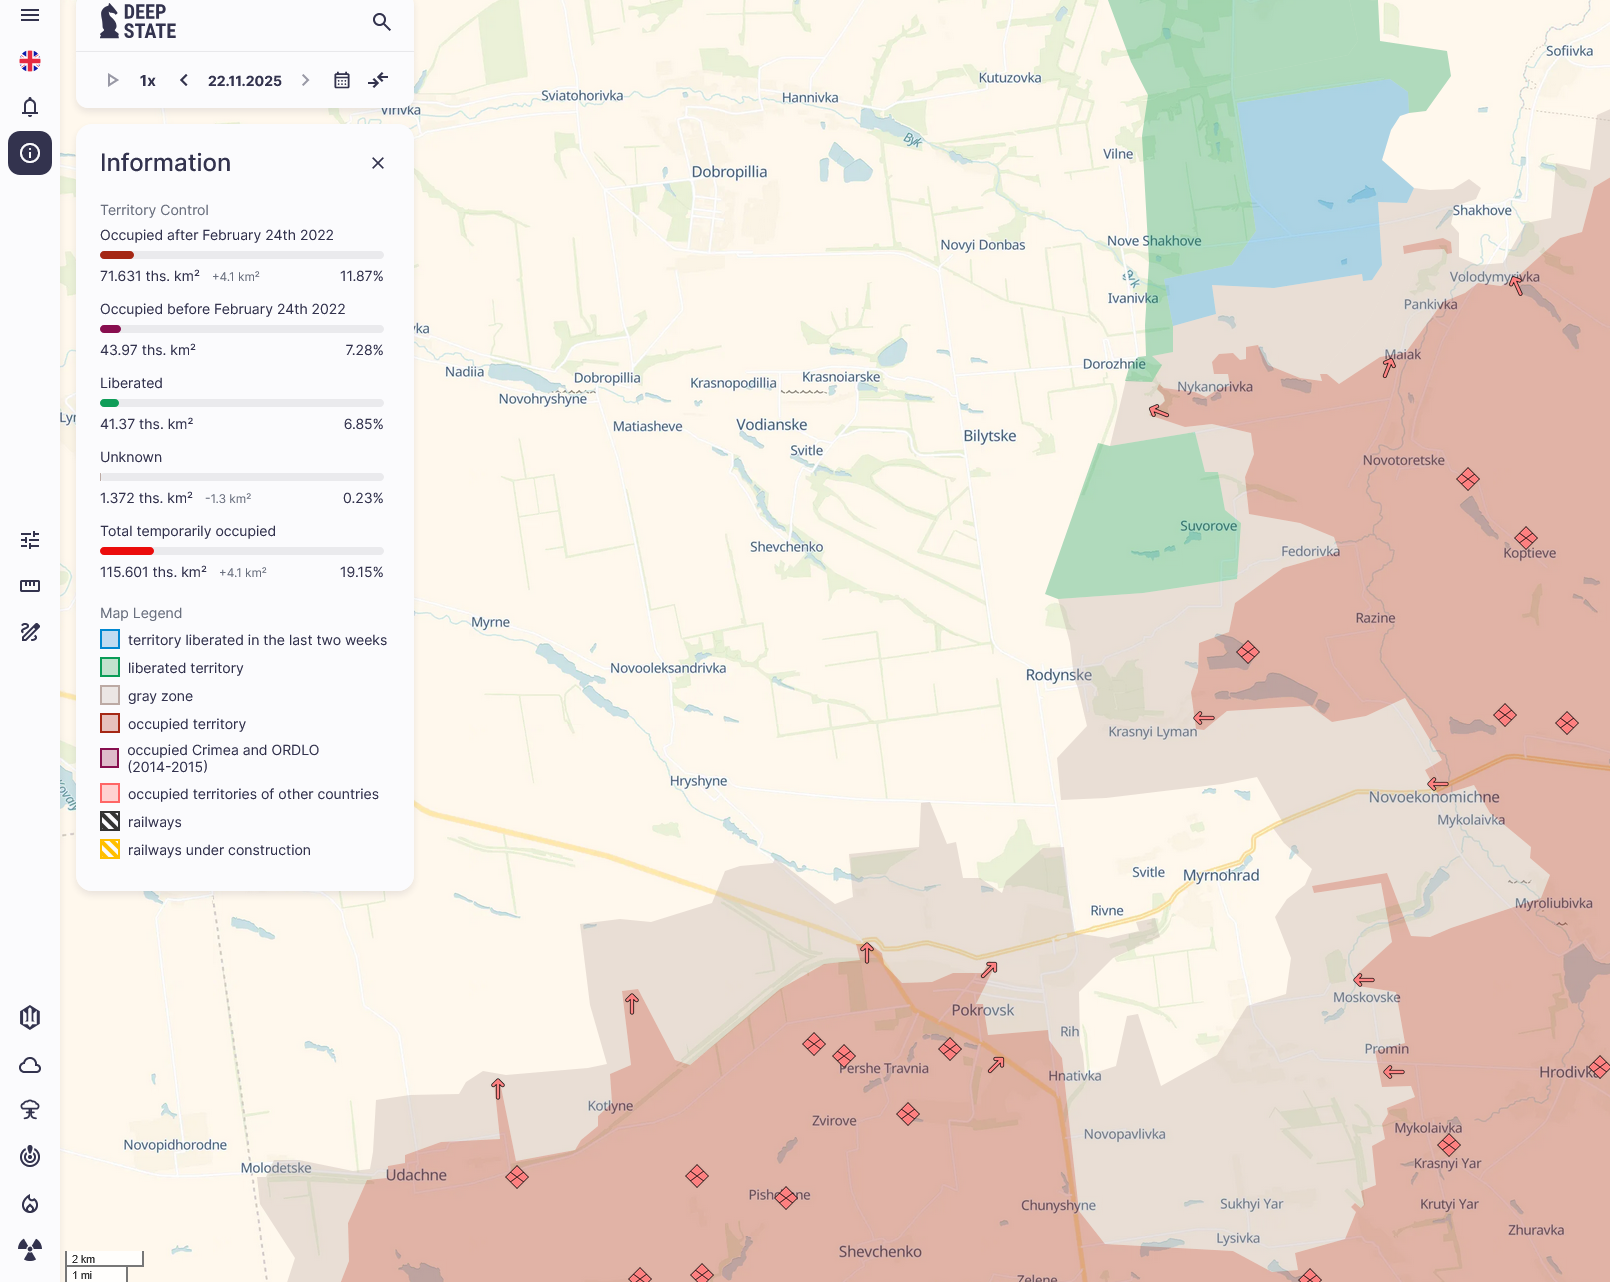Open the hamburger main menu
Screen dimensions: 1610x1282
[x=30, y=15]
